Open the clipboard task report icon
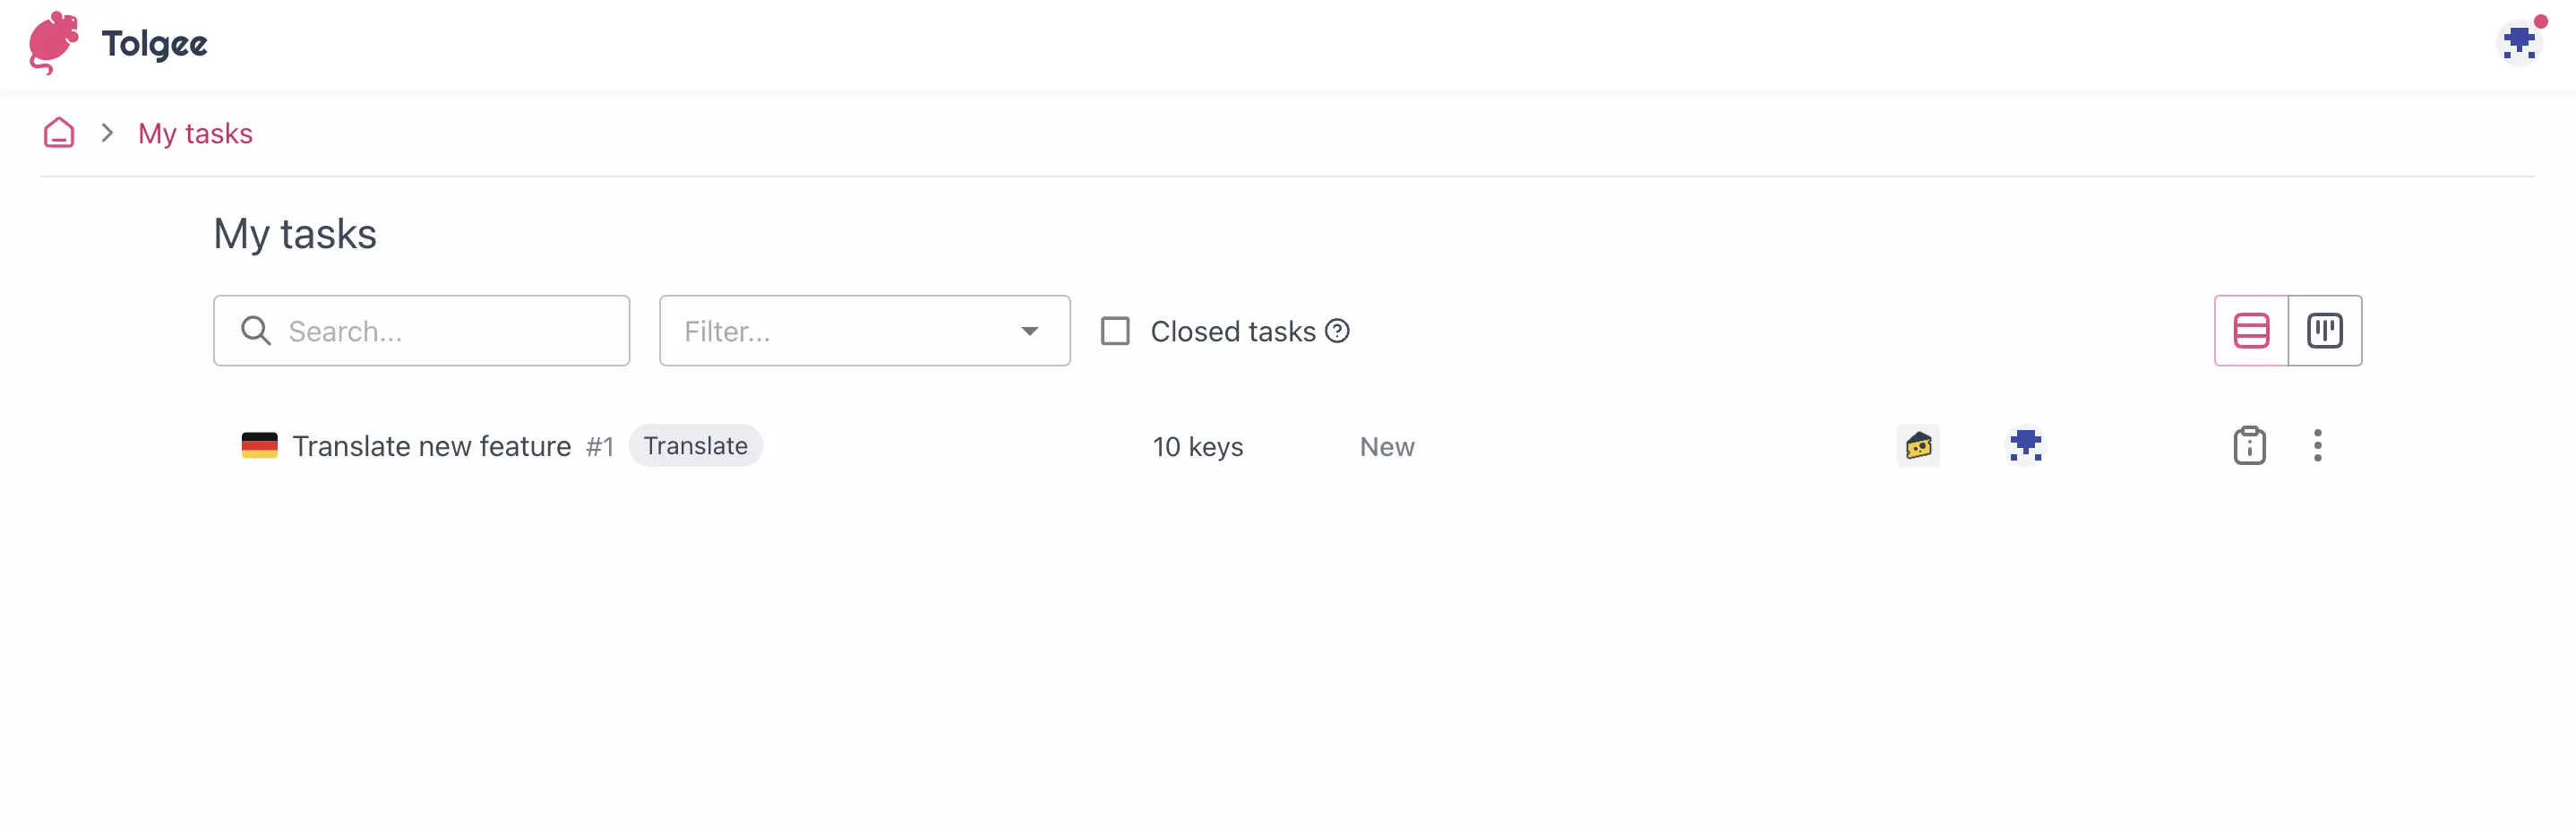The height and width of the screenshot is (827, 2576). pos(2249,446)
